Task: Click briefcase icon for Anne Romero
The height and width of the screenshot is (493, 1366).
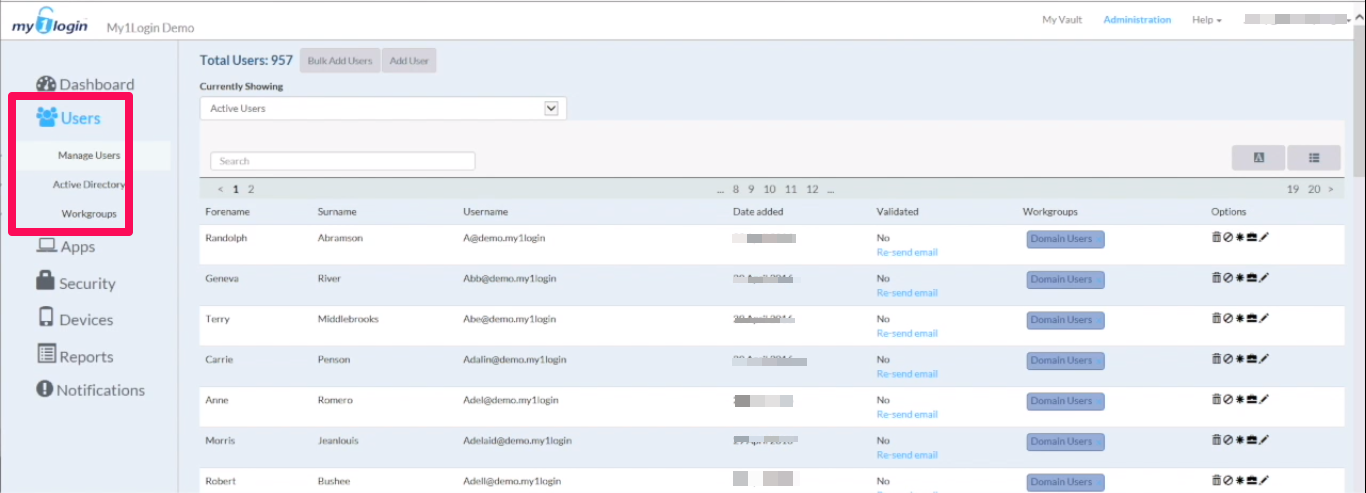Action: pos(1252,399)
